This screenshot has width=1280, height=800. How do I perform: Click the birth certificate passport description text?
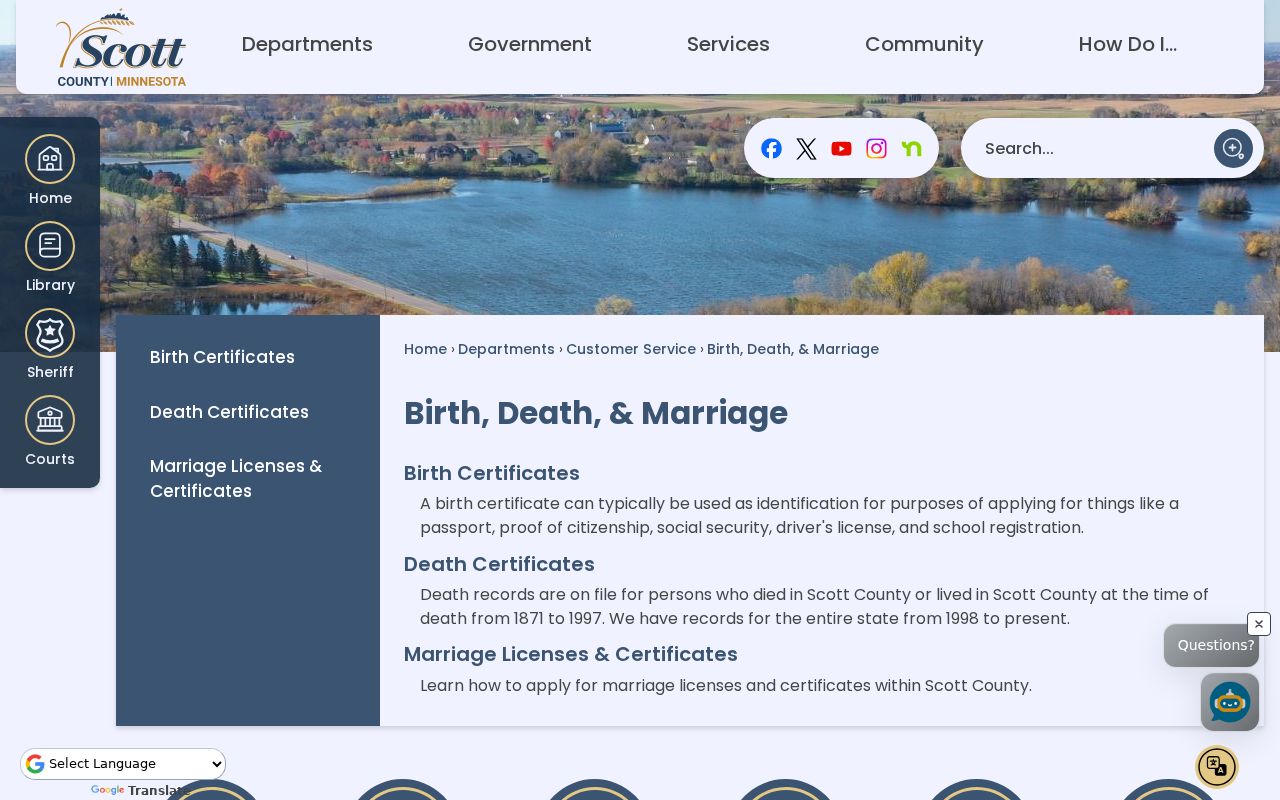(x=800, y=516)
